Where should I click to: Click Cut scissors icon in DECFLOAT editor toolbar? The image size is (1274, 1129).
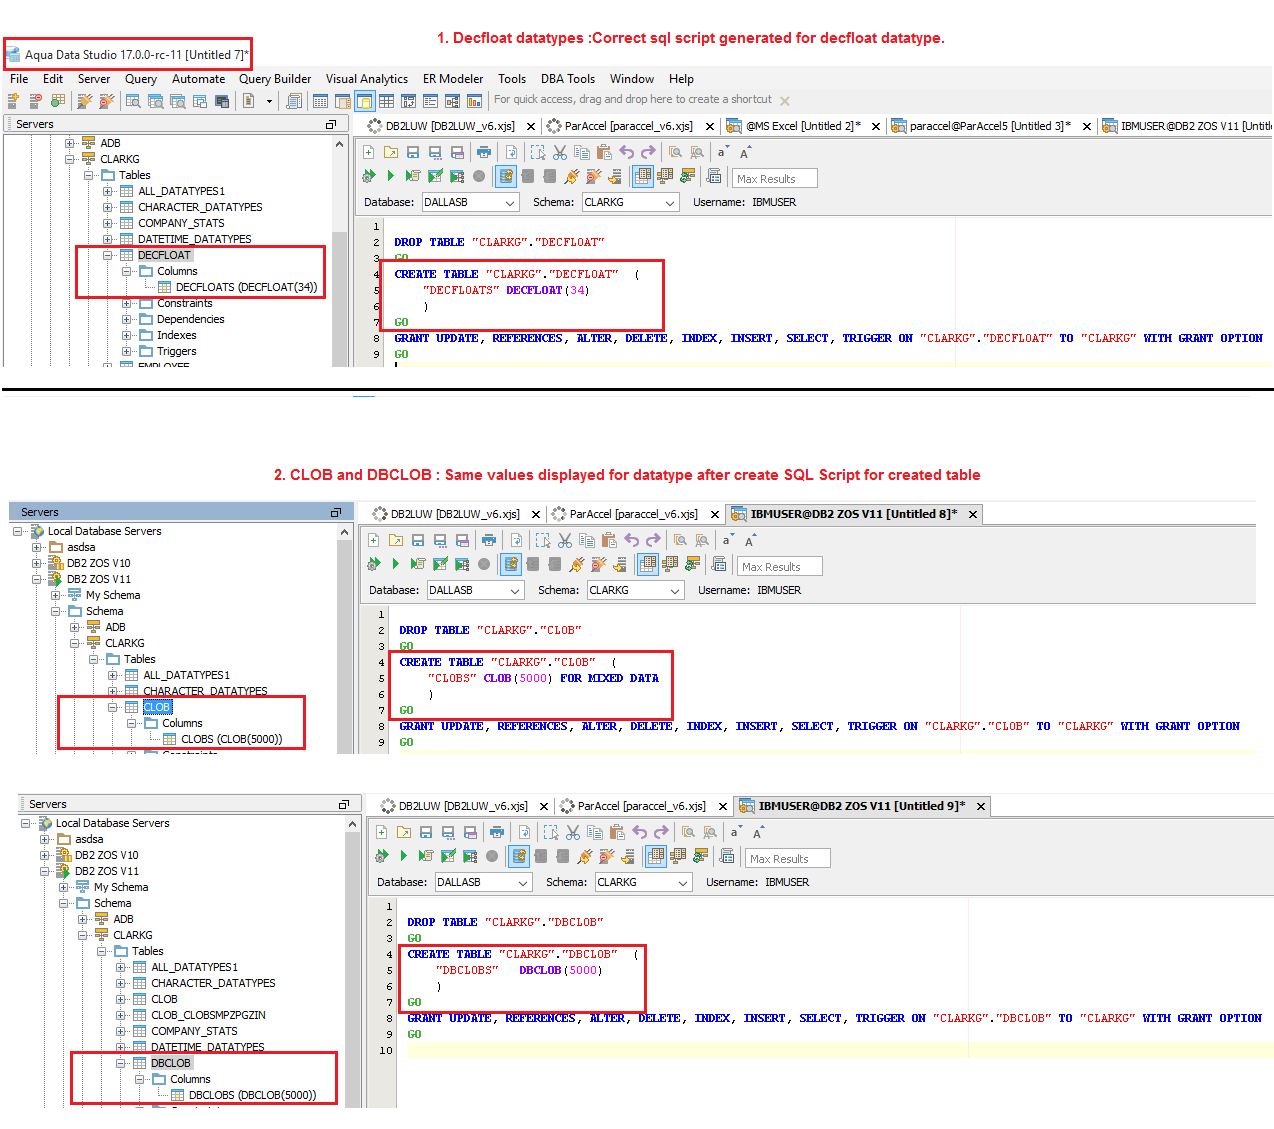pyautogui.click(x=560, y=152)
